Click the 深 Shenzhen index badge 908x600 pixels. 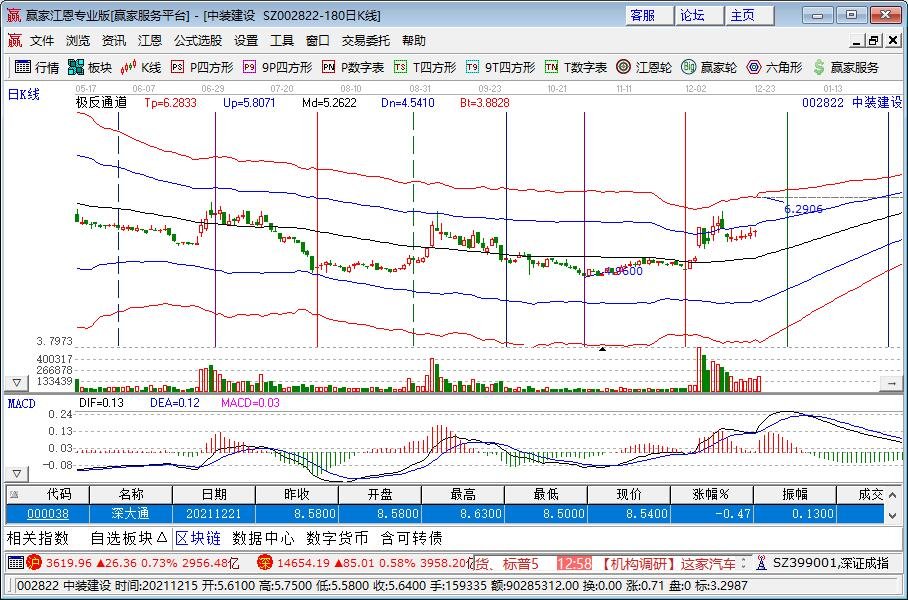click(x=265, y=562)
